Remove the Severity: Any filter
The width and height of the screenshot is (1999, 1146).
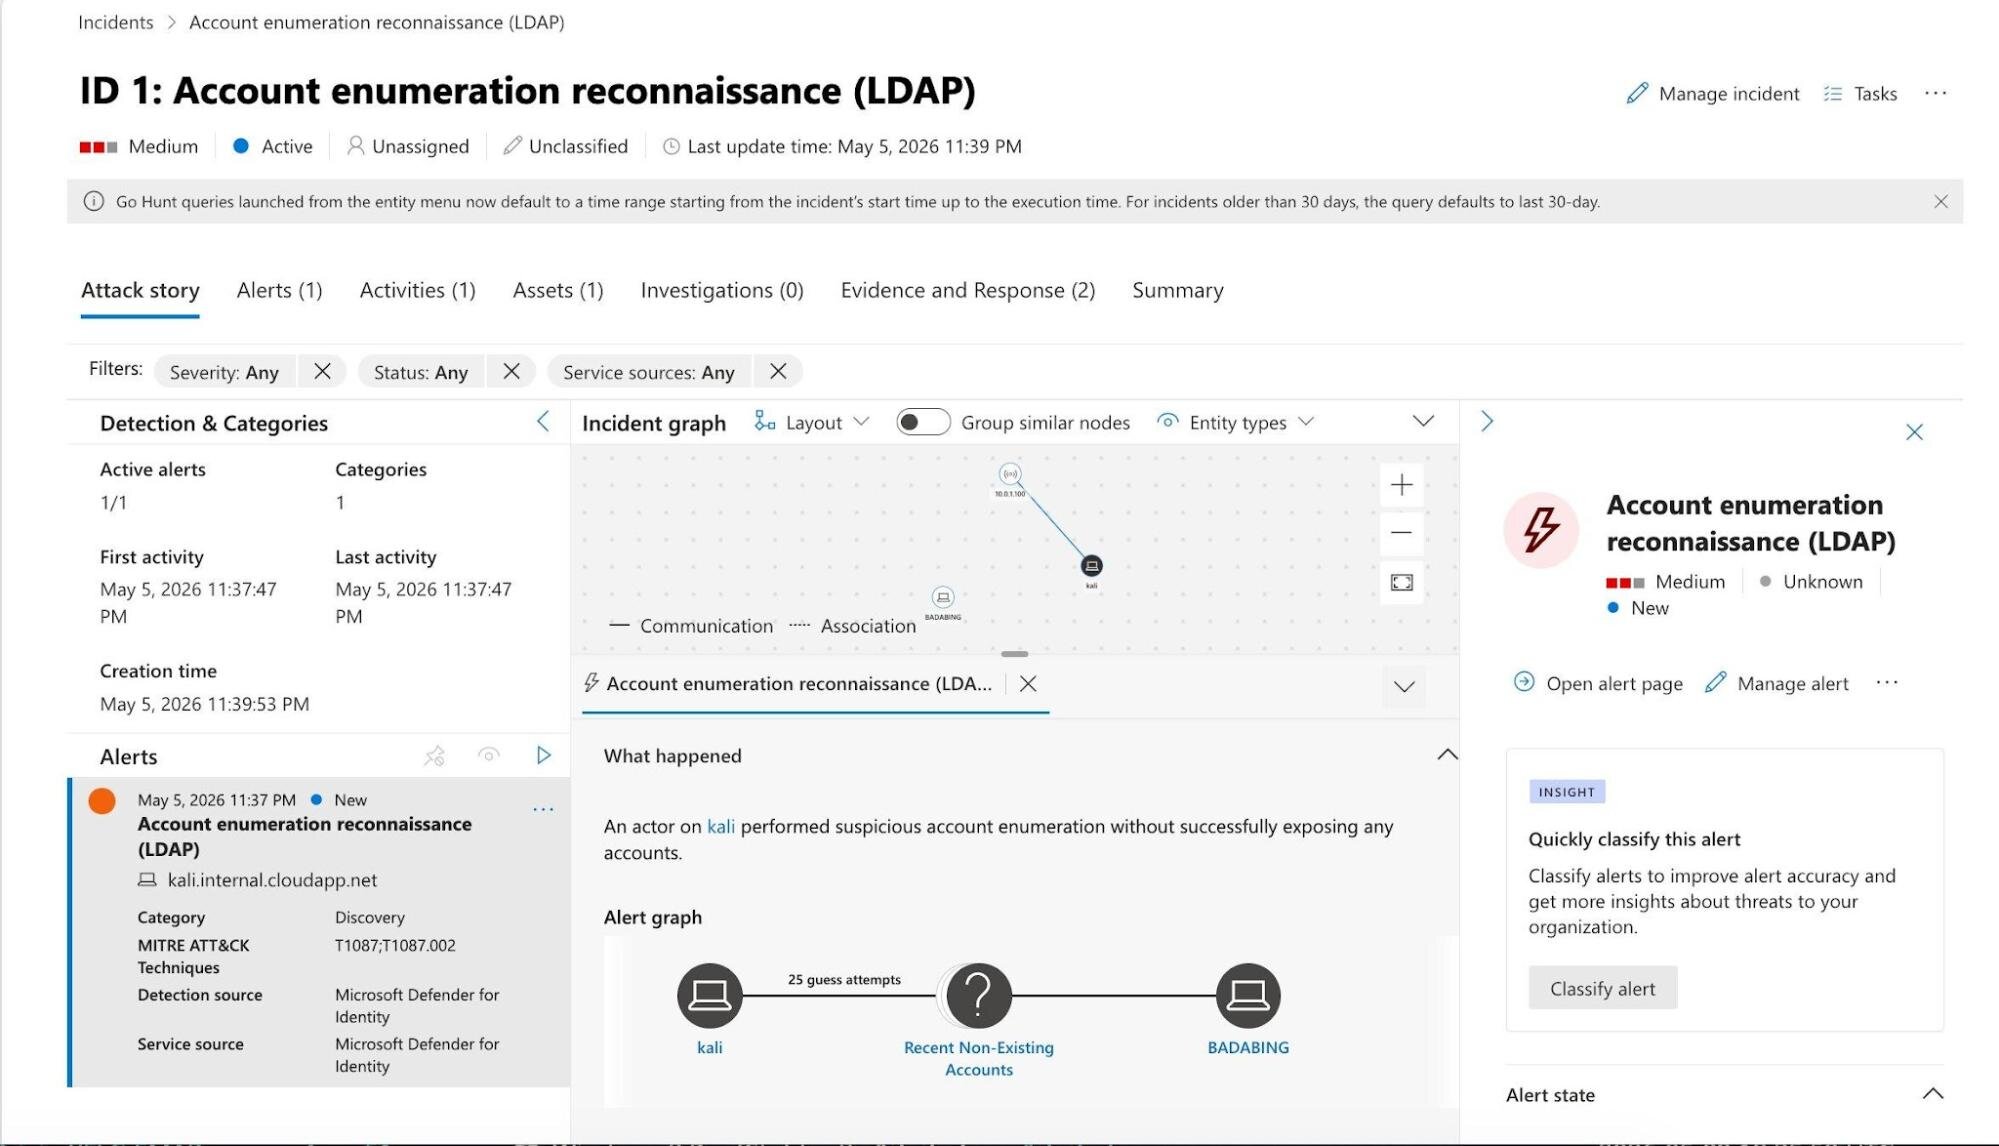coord(322,371)
